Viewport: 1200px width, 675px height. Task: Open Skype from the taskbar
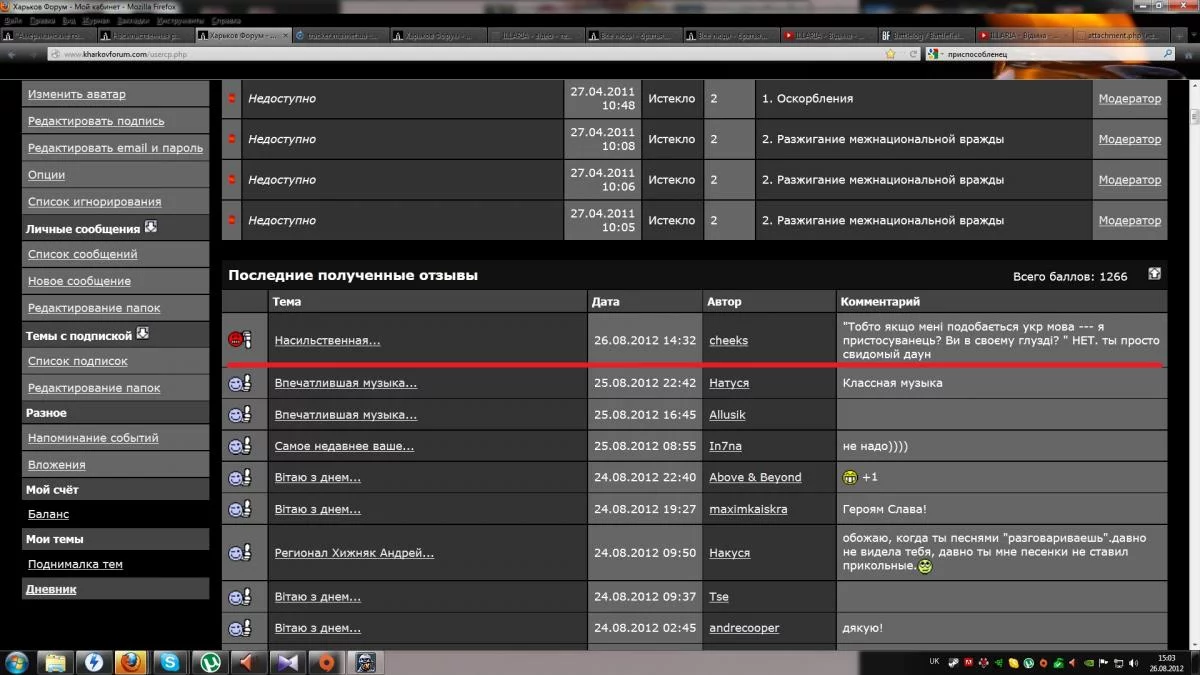click(x=170, y=662)
